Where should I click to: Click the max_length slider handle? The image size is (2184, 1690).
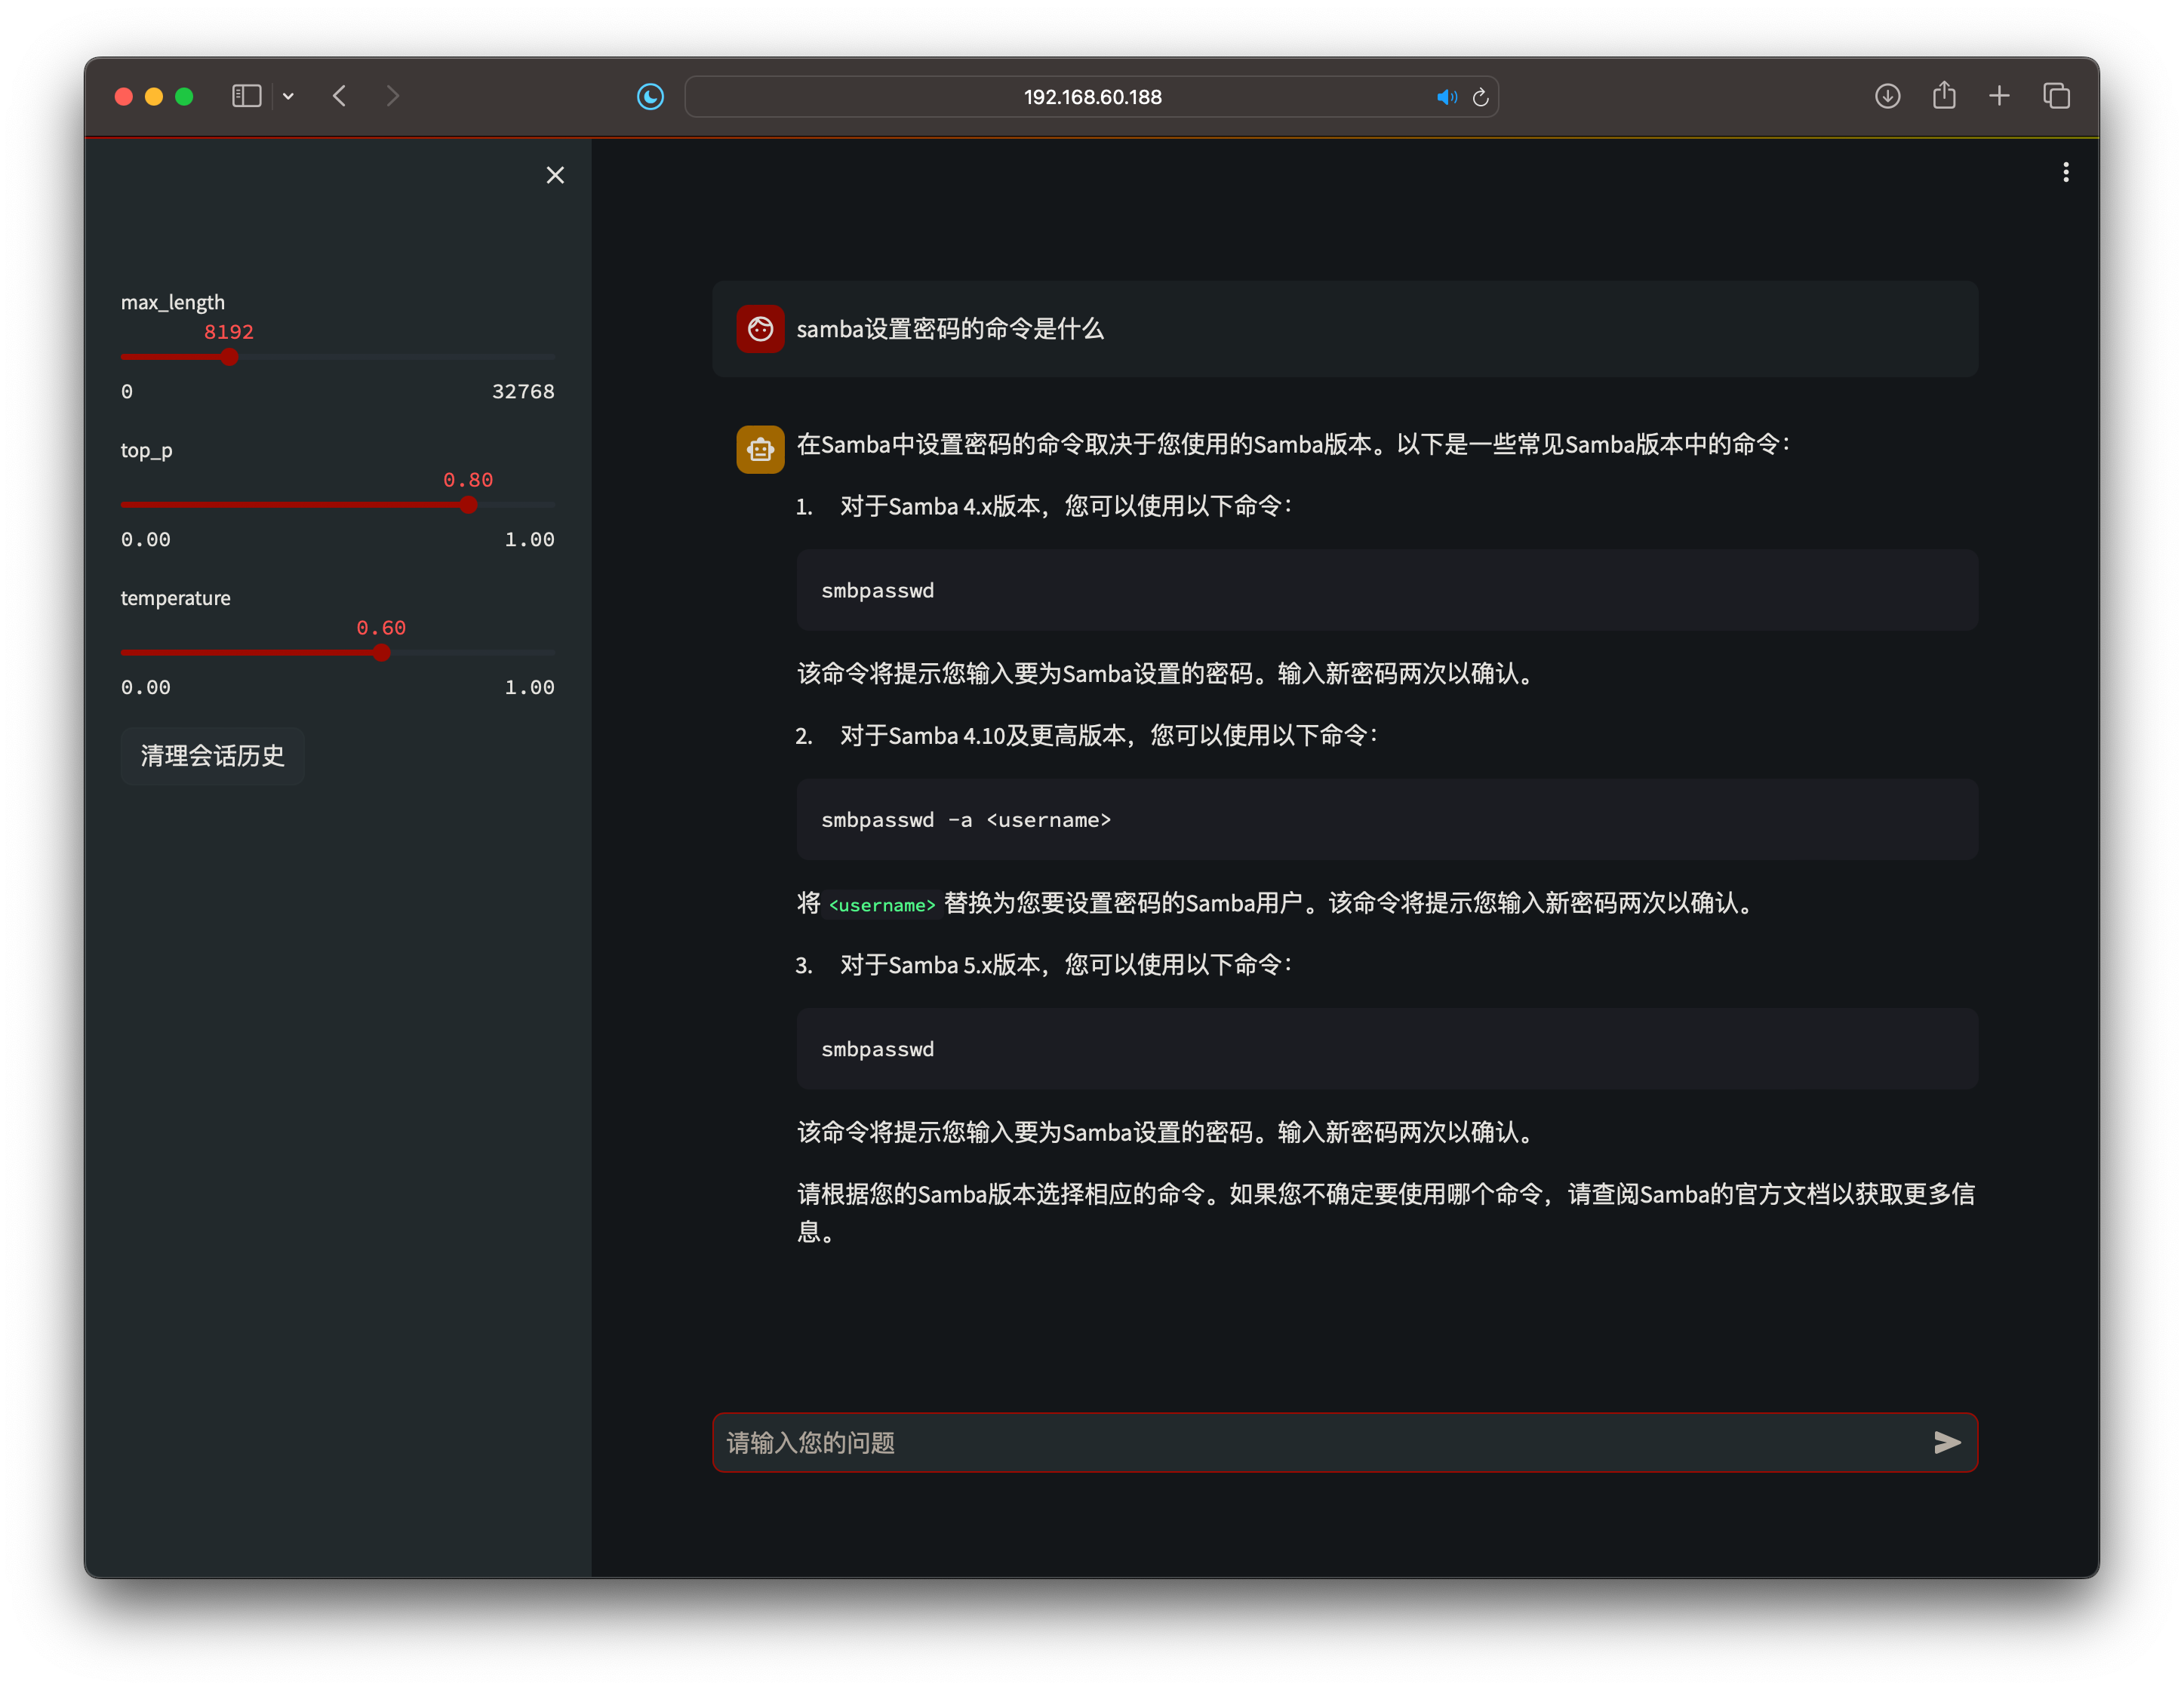(x=229, y=357)
